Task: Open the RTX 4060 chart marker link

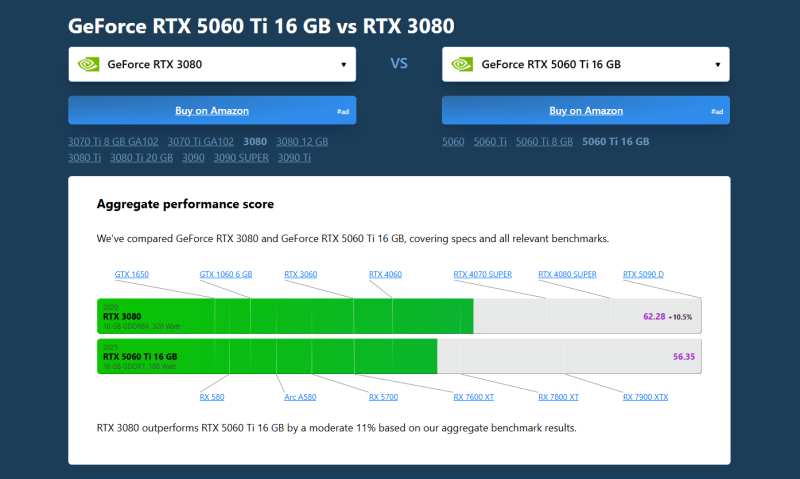Action: tap(385, 274)
